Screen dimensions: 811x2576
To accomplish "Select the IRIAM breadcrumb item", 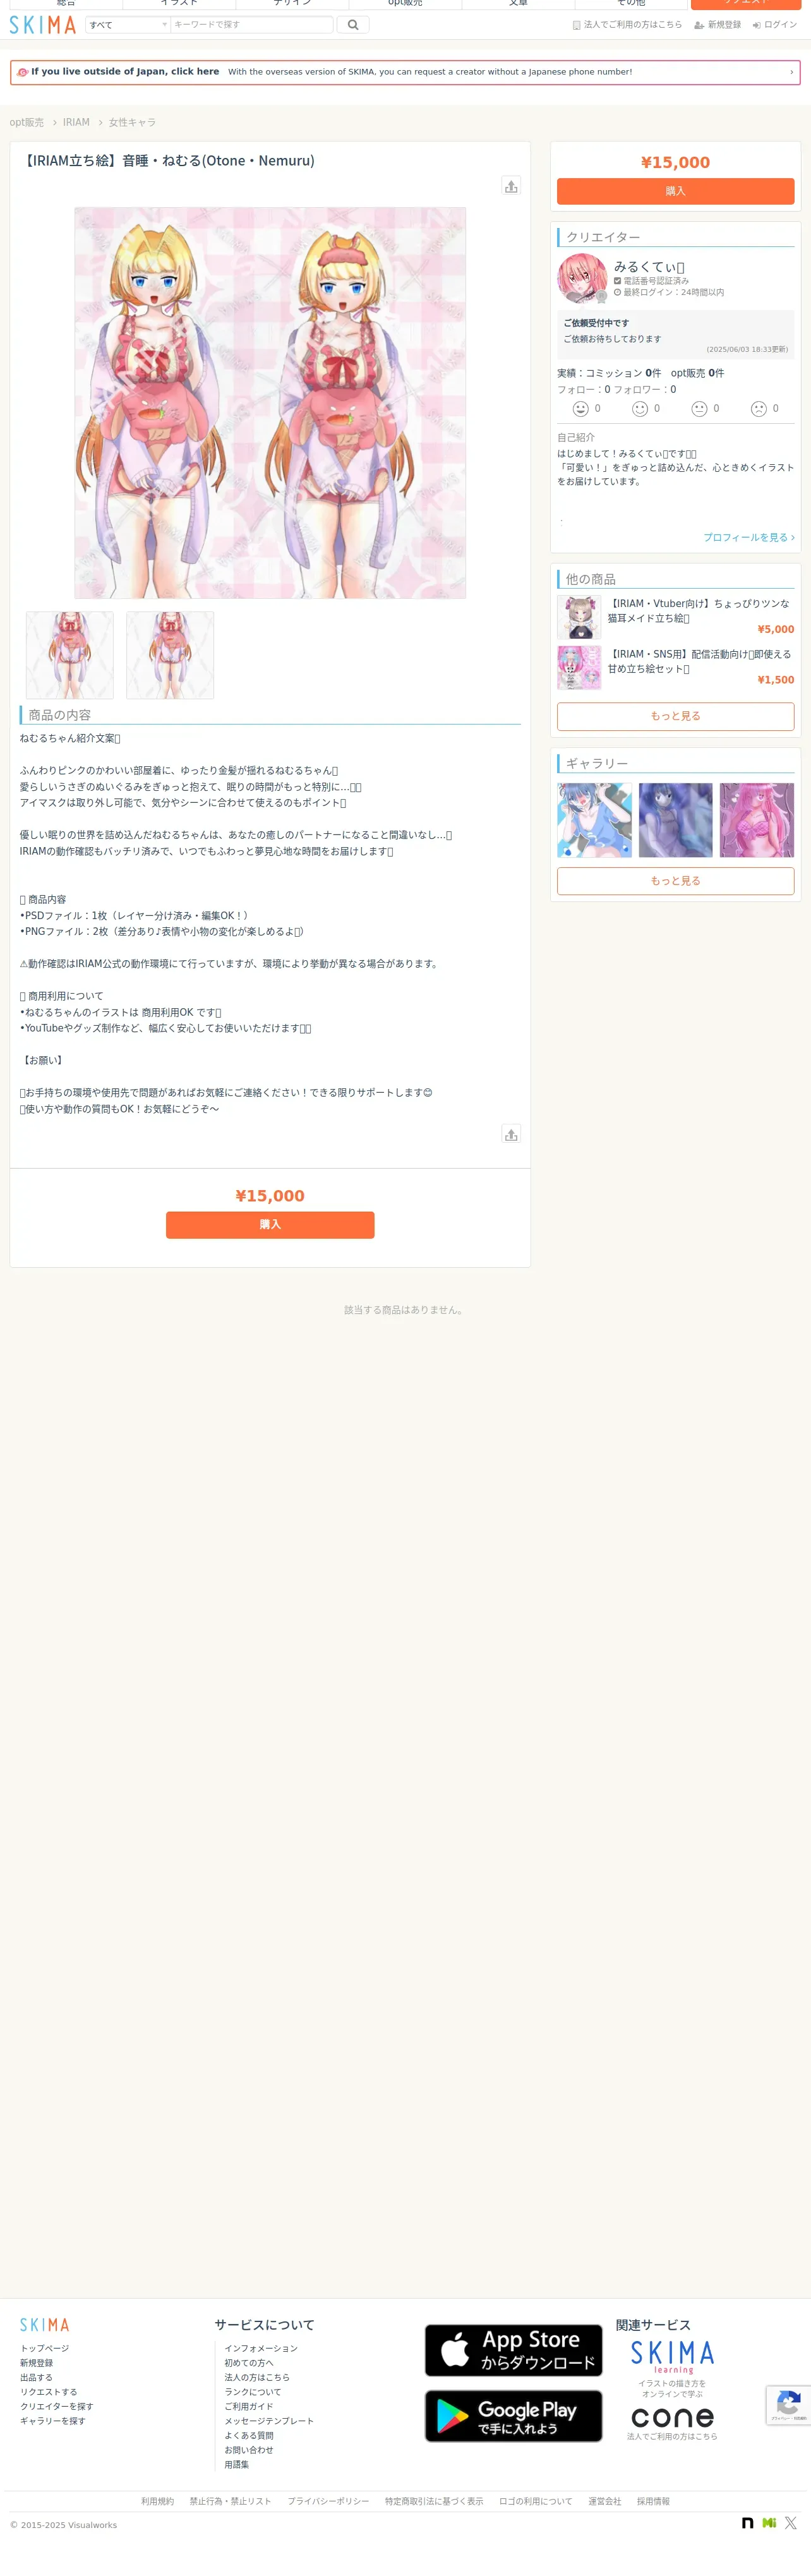I will click(x=76, y=122).
